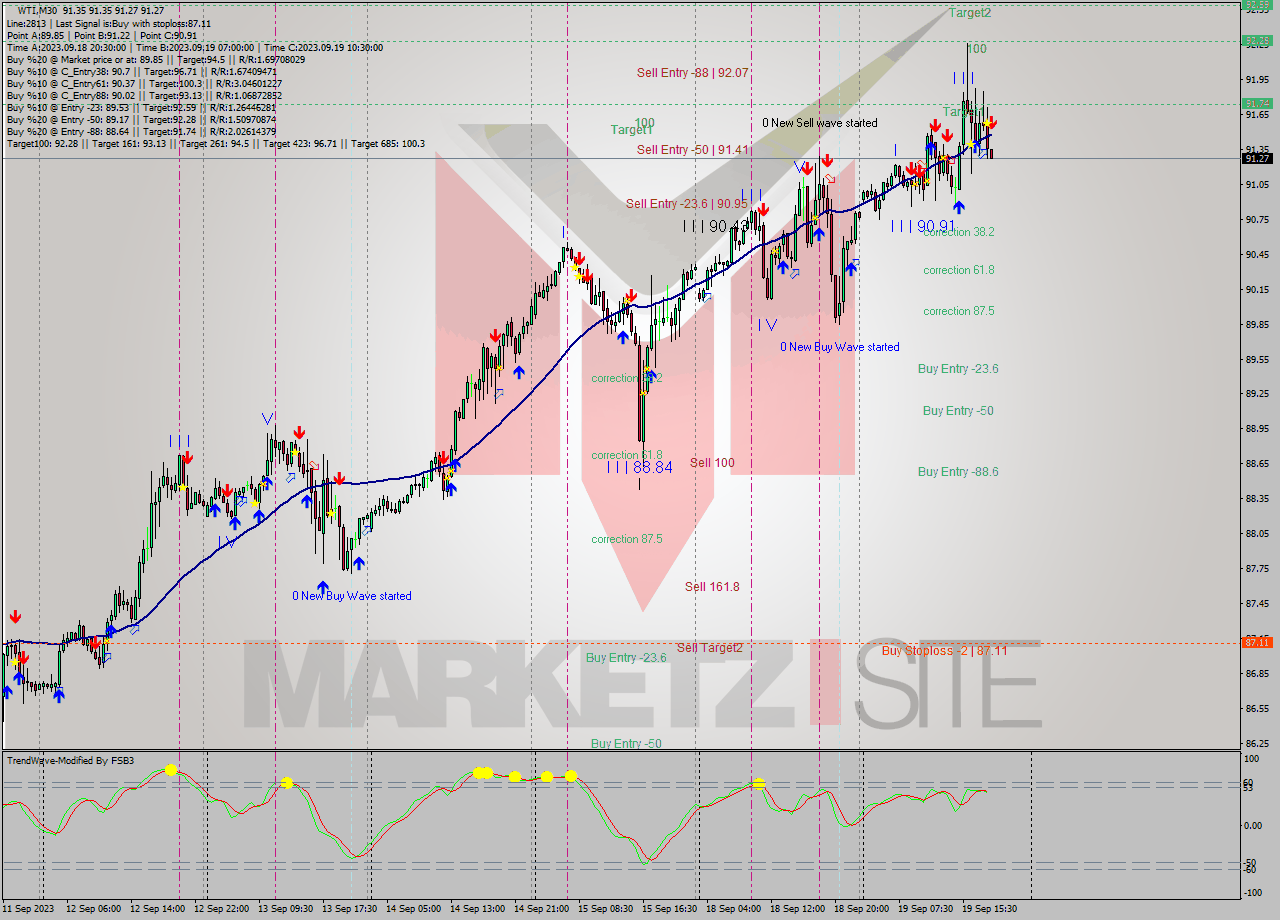Click the green 92.59 price tag

1258,4
